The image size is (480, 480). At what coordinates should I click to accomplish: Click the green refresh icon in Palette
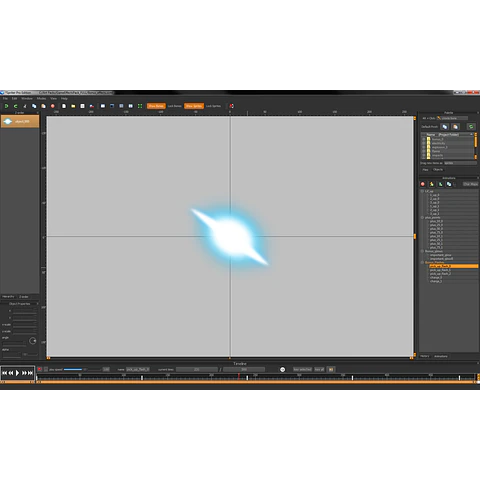471,127
